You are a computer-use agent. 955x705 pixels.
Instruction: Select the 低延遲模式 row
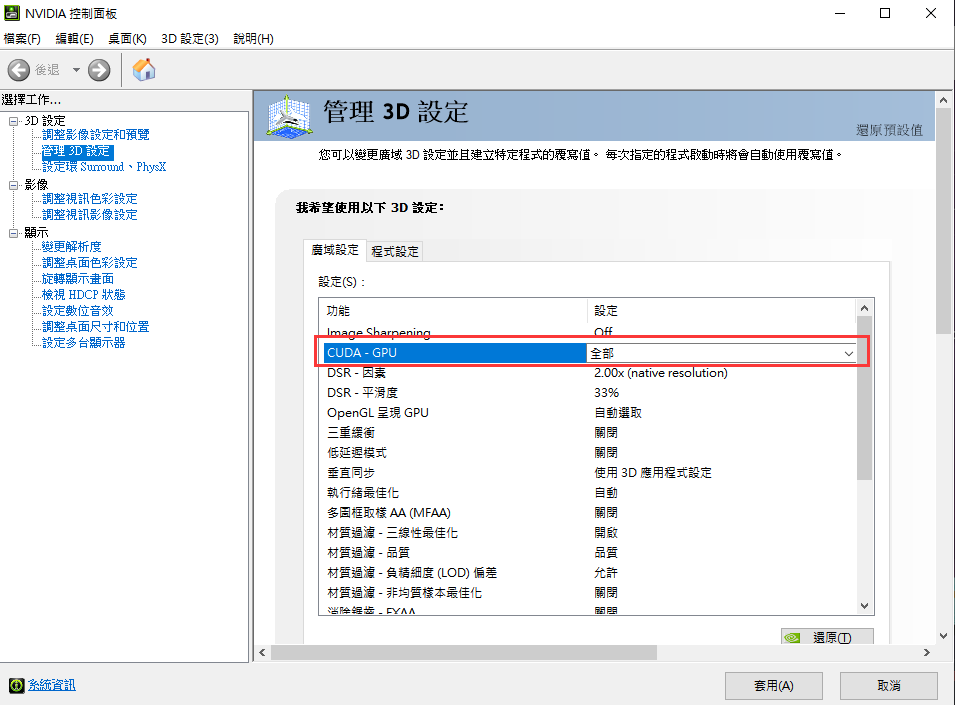click(588, 453)
